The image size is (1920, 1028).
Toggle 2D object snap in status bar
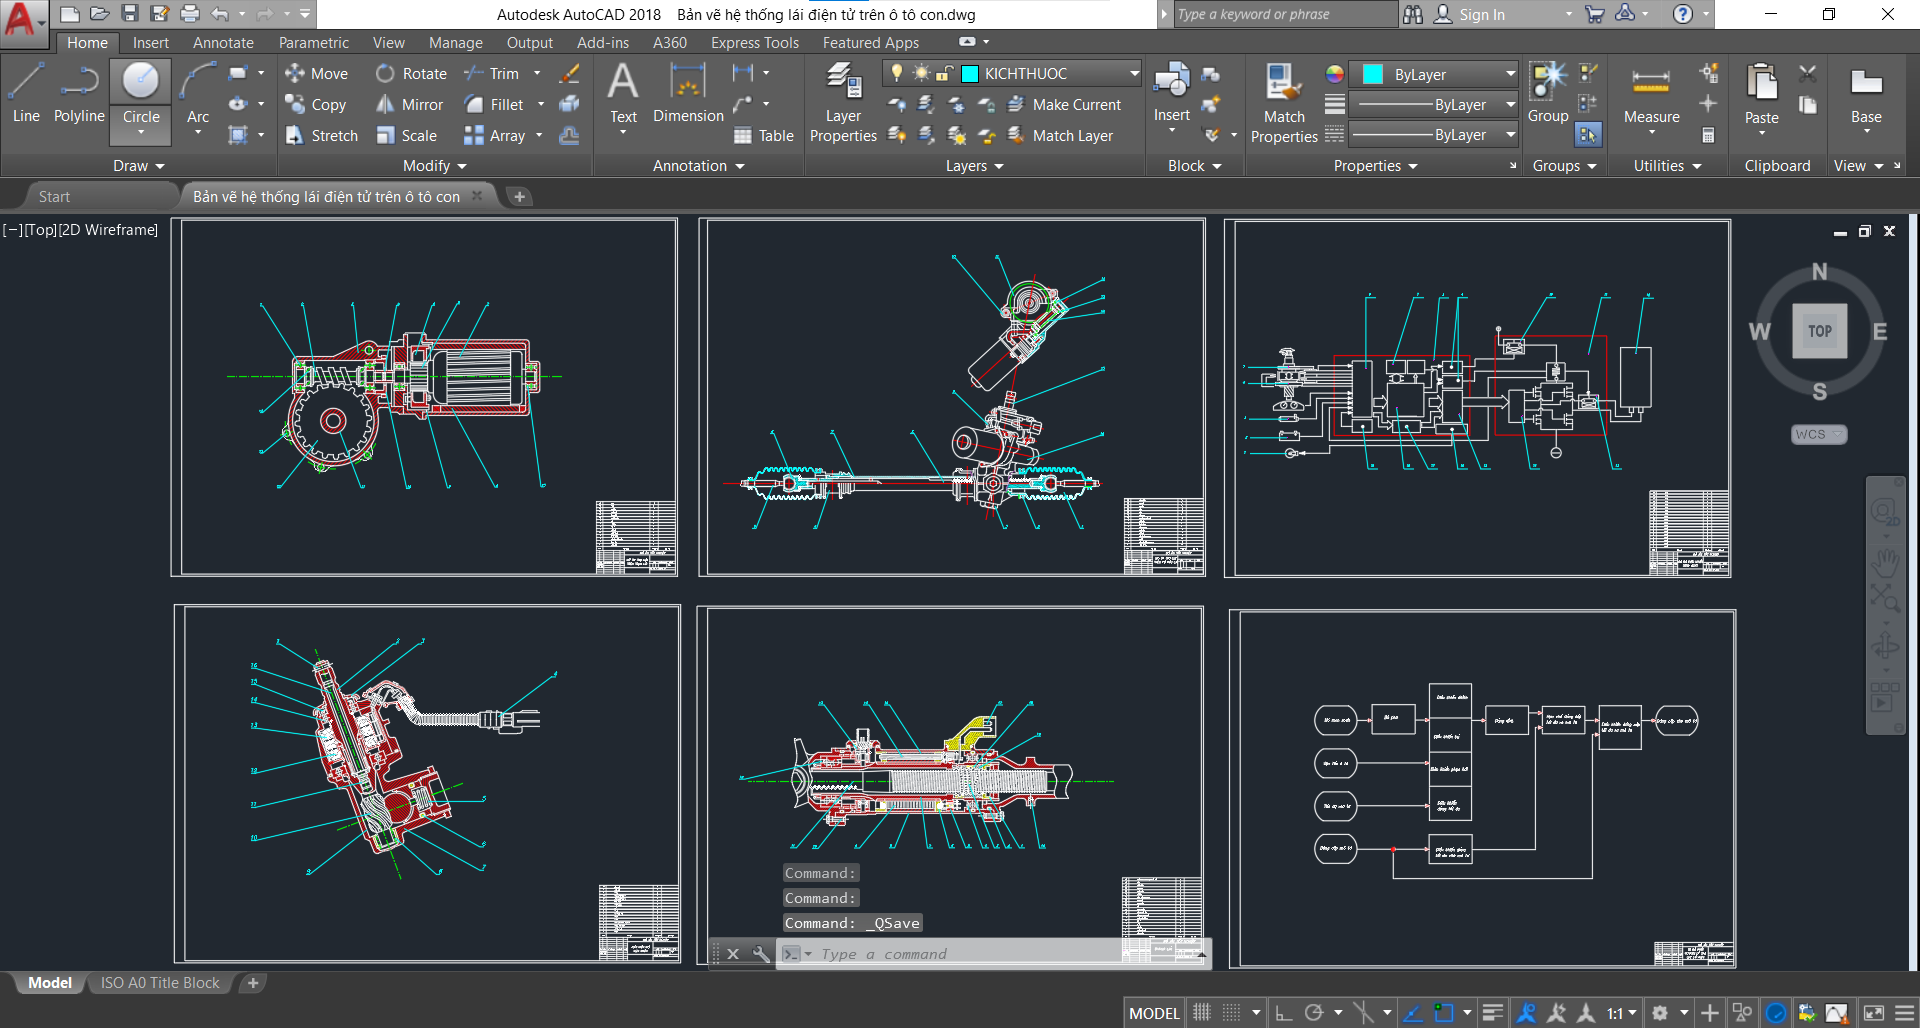1444,1013
